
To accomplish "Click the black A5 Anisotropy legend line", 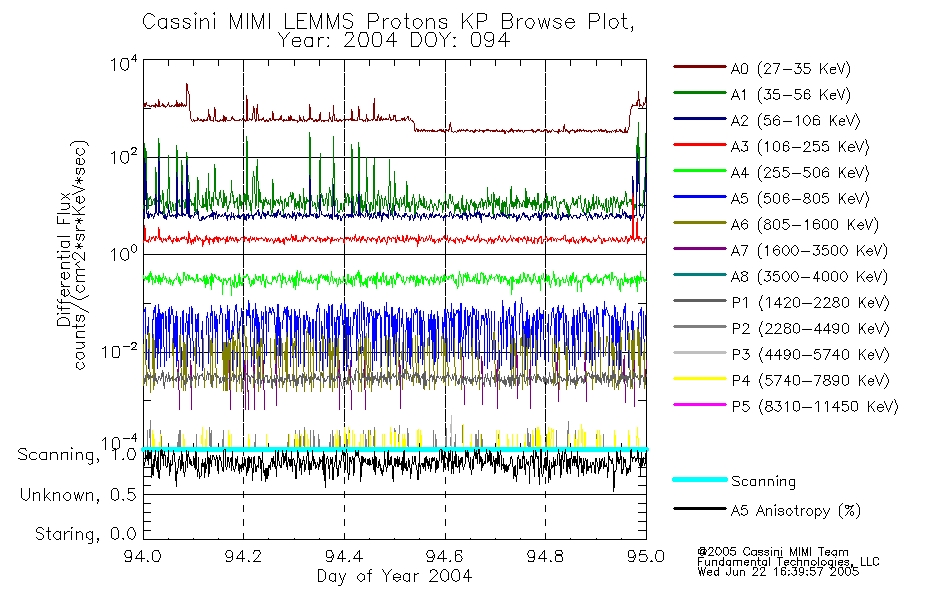I will [700, 508].
